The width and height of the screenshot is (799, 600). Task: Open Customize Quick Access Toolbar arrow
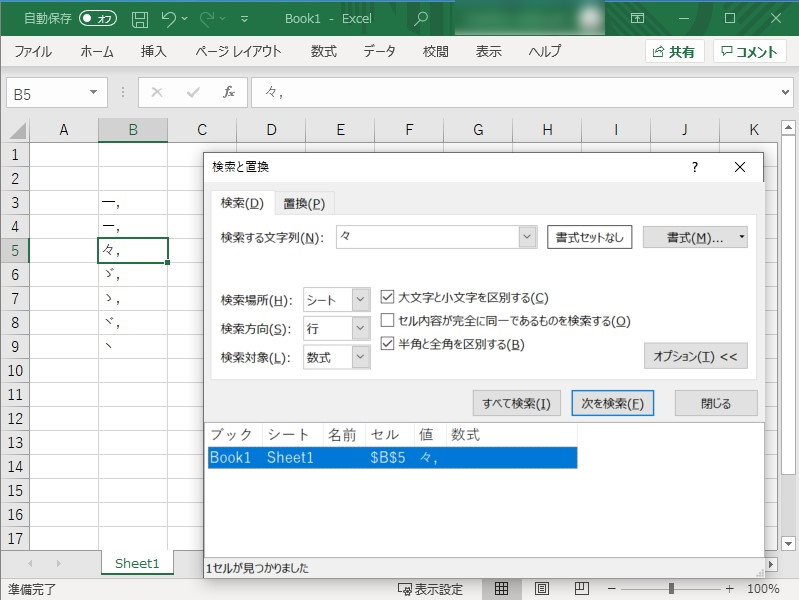click(245, 19)
